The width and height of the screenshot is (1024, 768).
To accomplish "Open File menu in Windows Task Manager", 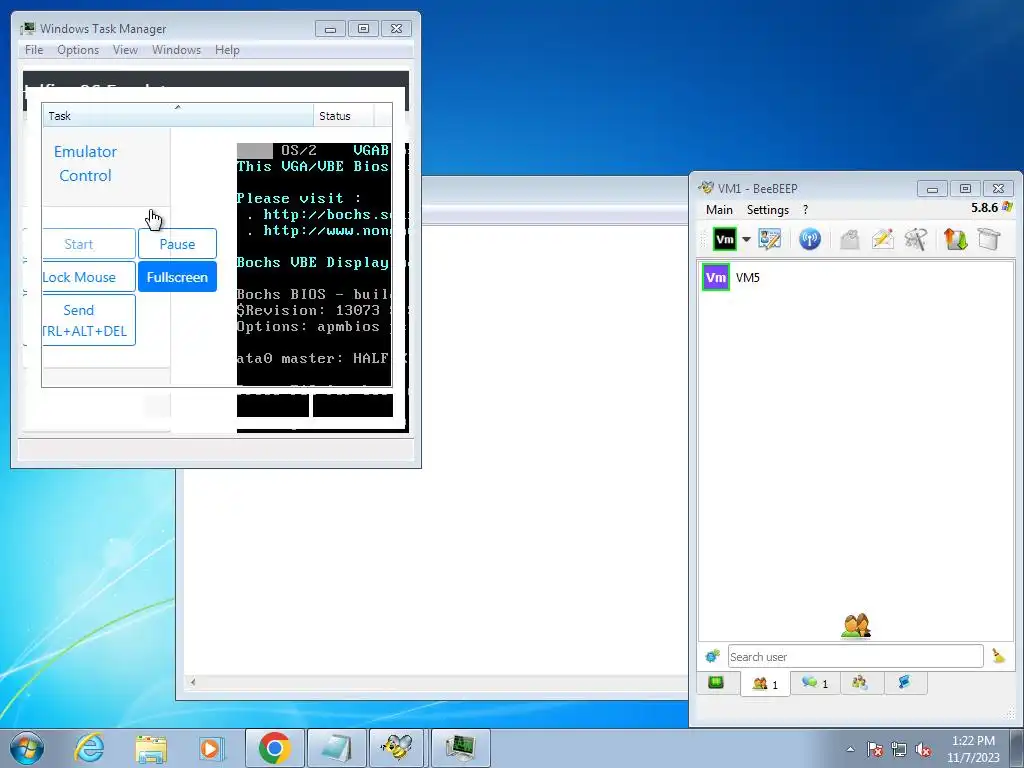I will (x=34, y=50).
